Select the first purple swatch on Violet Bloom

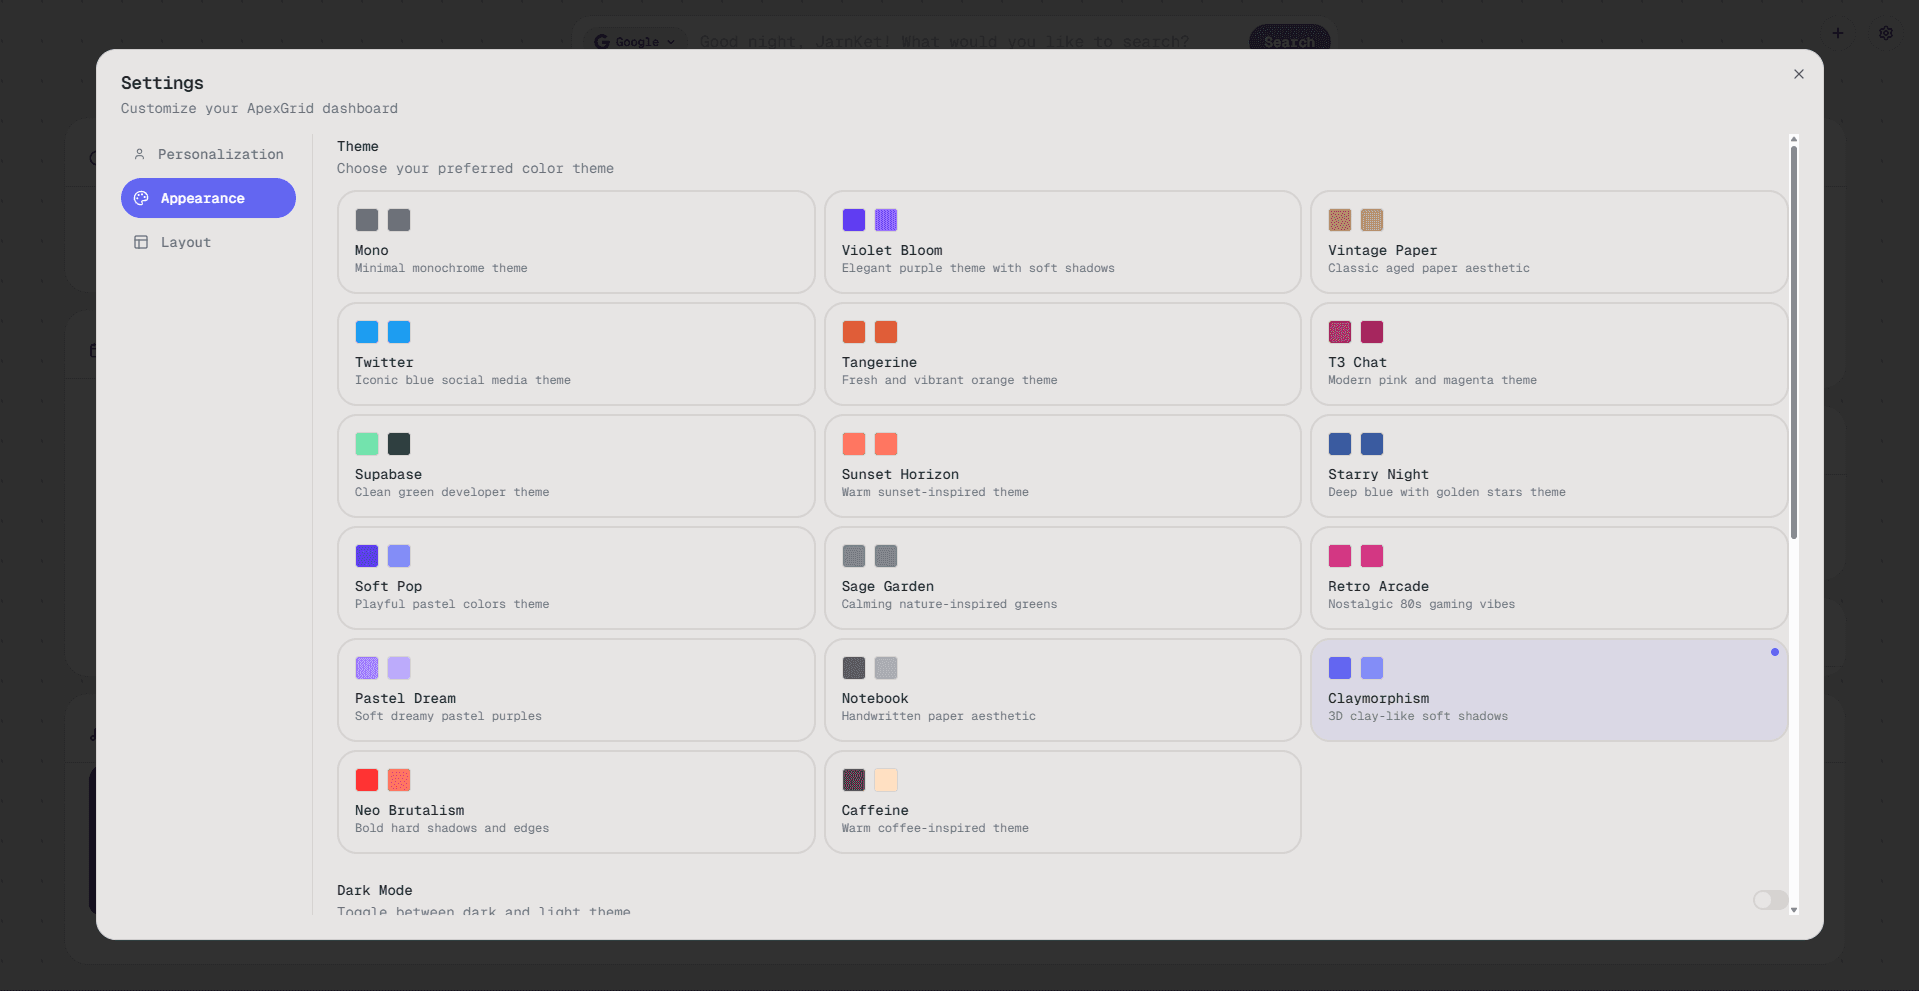point(854,220)
